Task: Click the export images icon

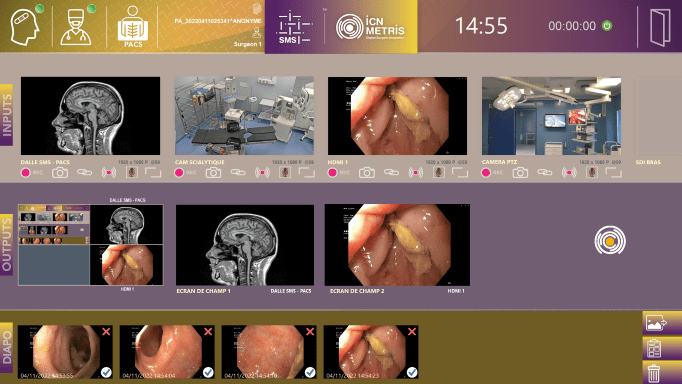Action: point(656,323)
